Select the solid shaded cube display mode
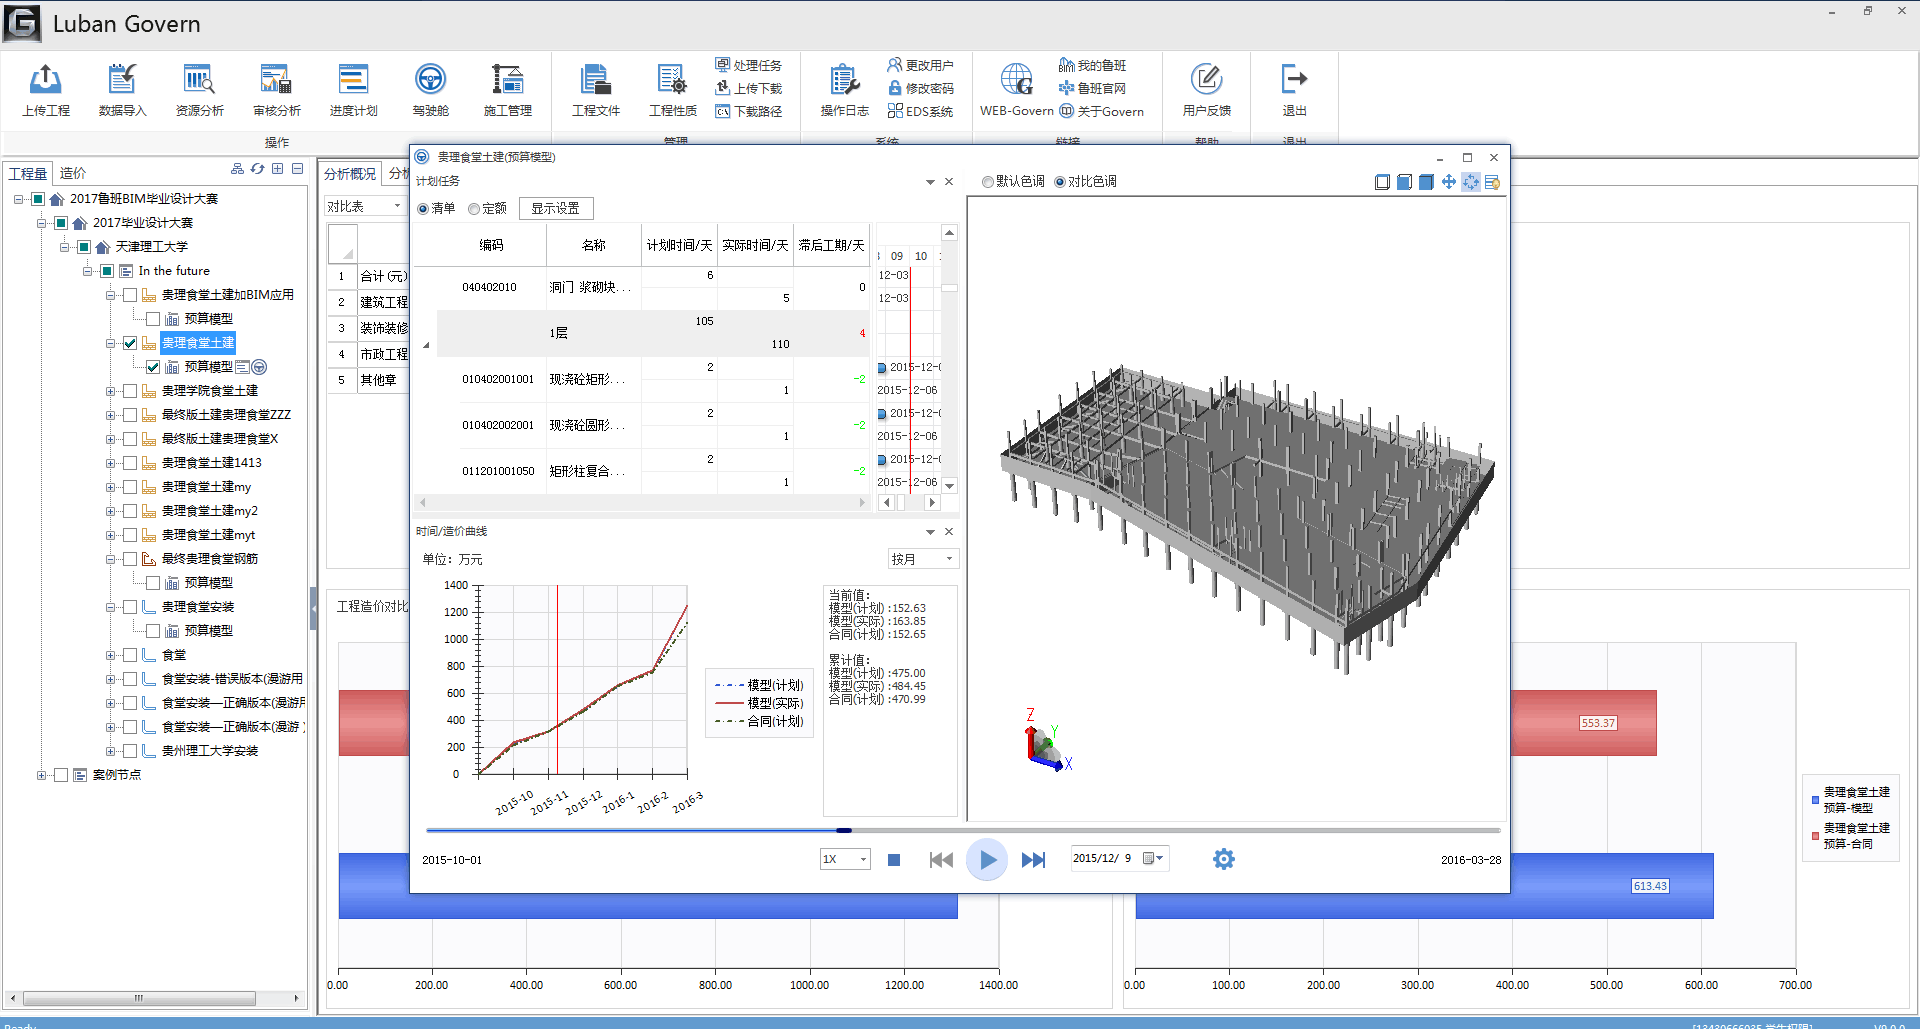Viewport: 1920px width, 1029px height. (1426, 182)
